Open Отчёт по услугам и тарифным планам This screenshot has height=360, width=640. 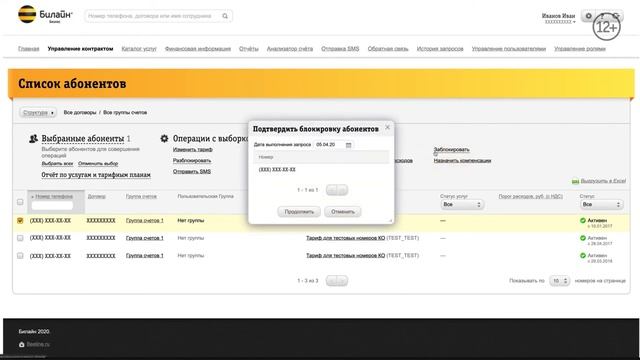(96, 175)
